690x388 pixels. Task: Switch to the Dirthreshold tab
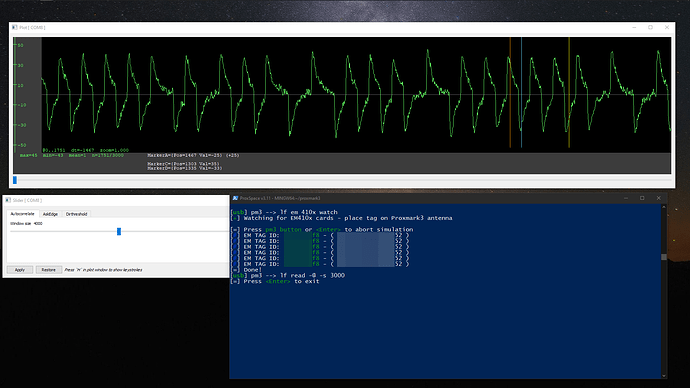click(76, 214)
